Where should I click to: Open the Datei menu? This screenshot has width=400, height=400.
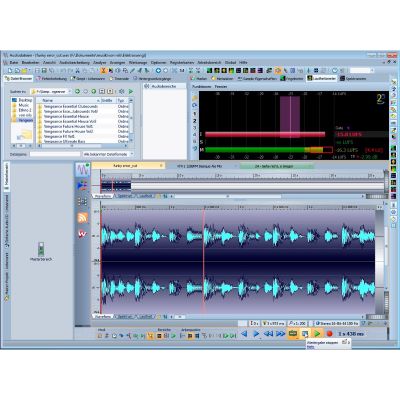pos(14,62)
